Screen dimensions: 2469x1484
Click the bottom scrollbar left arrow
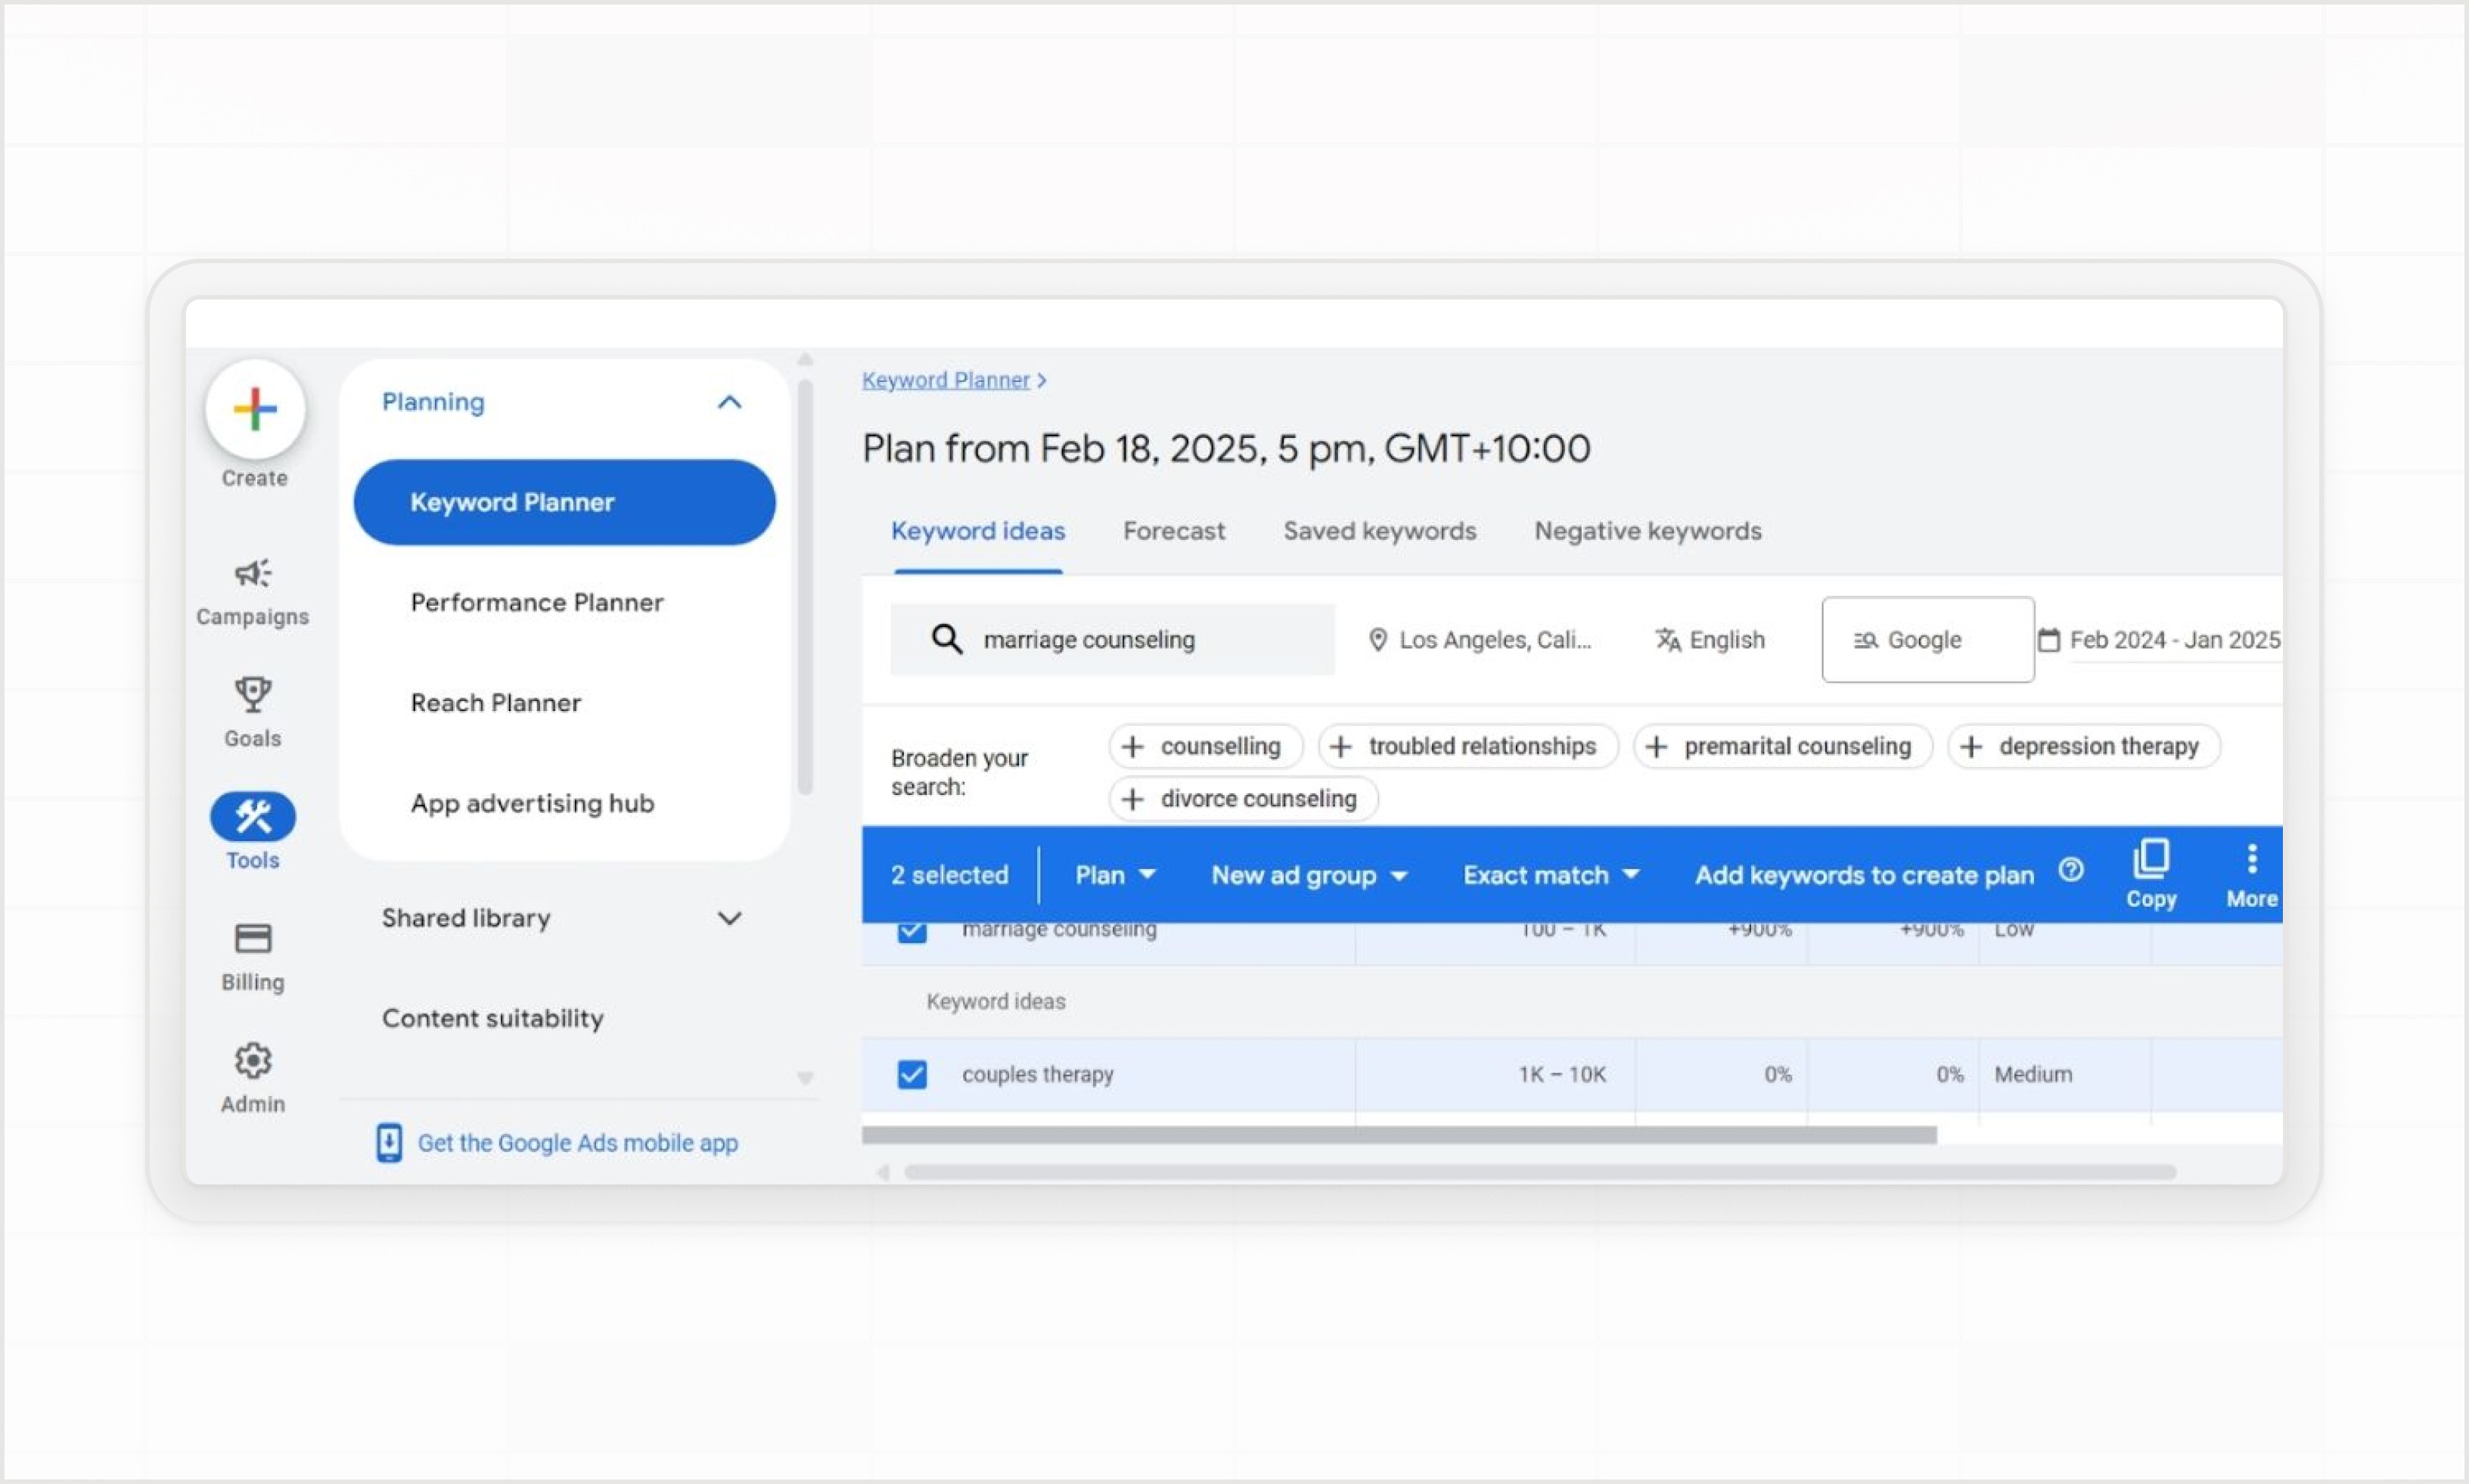[882, 1172]
